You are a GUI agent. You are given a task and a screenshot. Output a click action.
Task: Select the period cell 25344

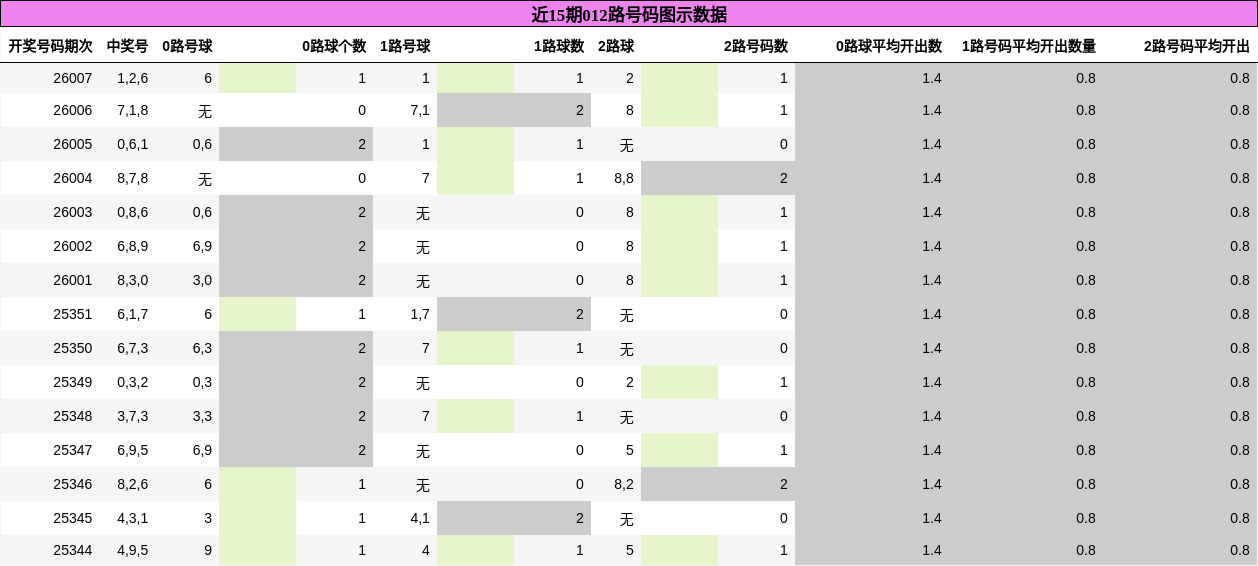tap(72, 550)
